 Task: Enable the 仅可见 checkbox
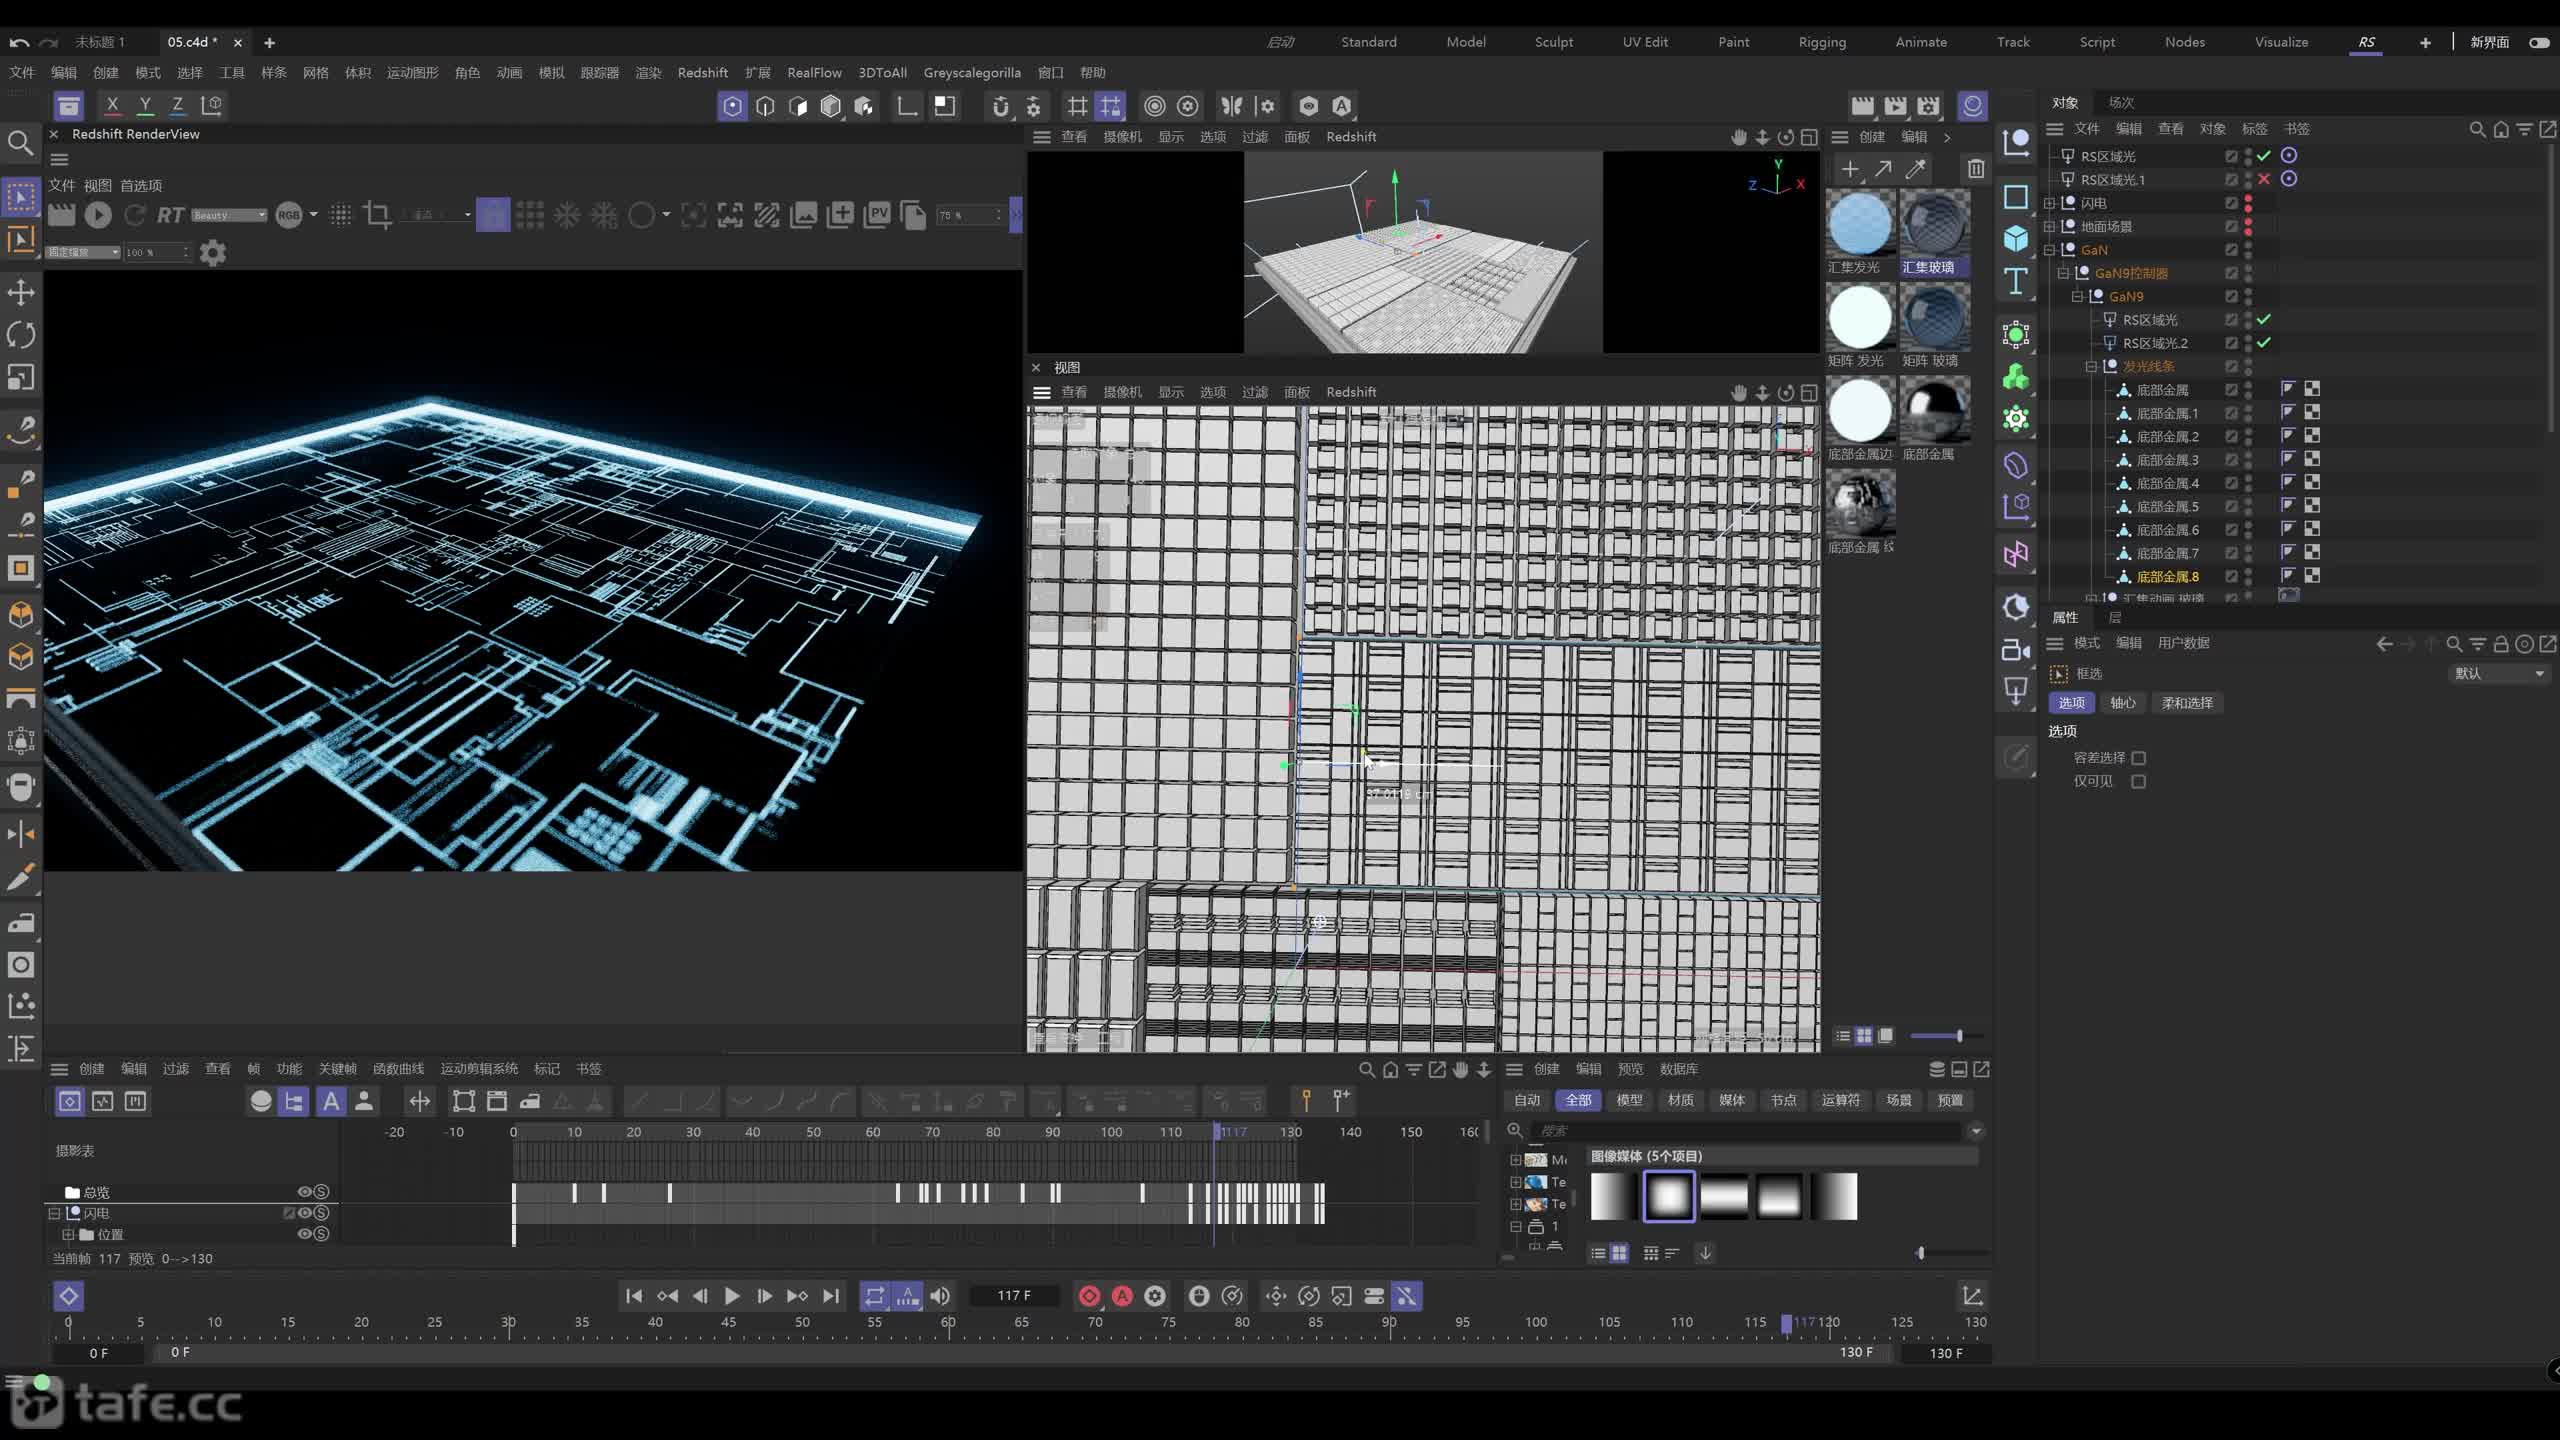point(2138,781)
